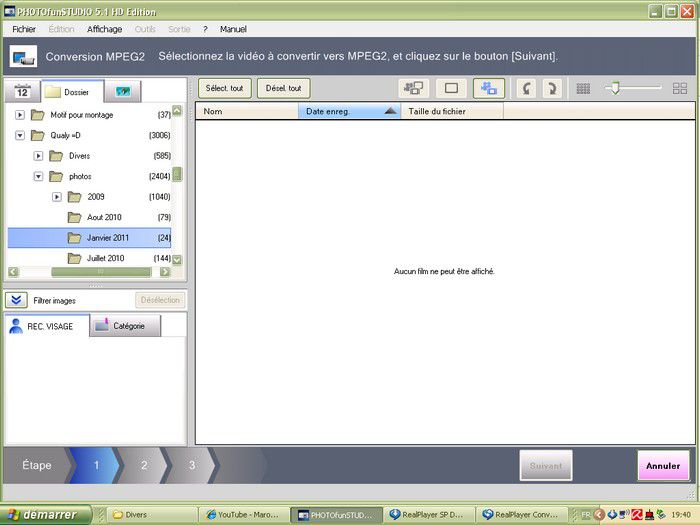This screenshot has height=525, width=700.
Task: Toggle the highlighted folder-linked view button
Action: [489, 89]
